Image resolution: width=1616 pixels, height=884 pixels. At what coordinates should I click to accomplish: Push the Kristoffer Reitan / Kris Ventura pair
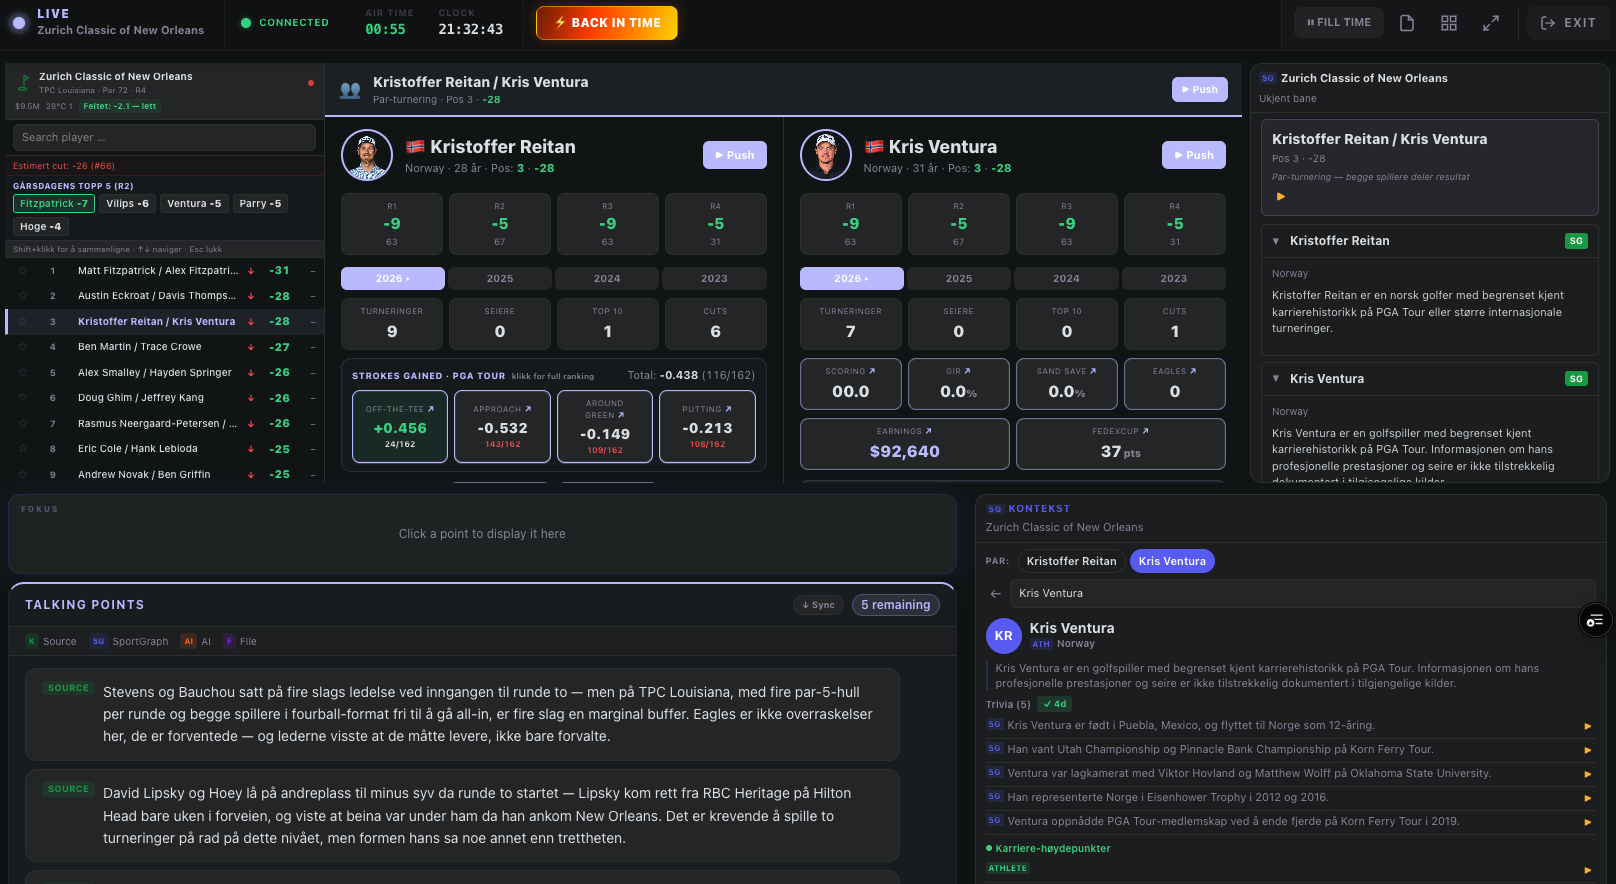(x=1200, y=90)
